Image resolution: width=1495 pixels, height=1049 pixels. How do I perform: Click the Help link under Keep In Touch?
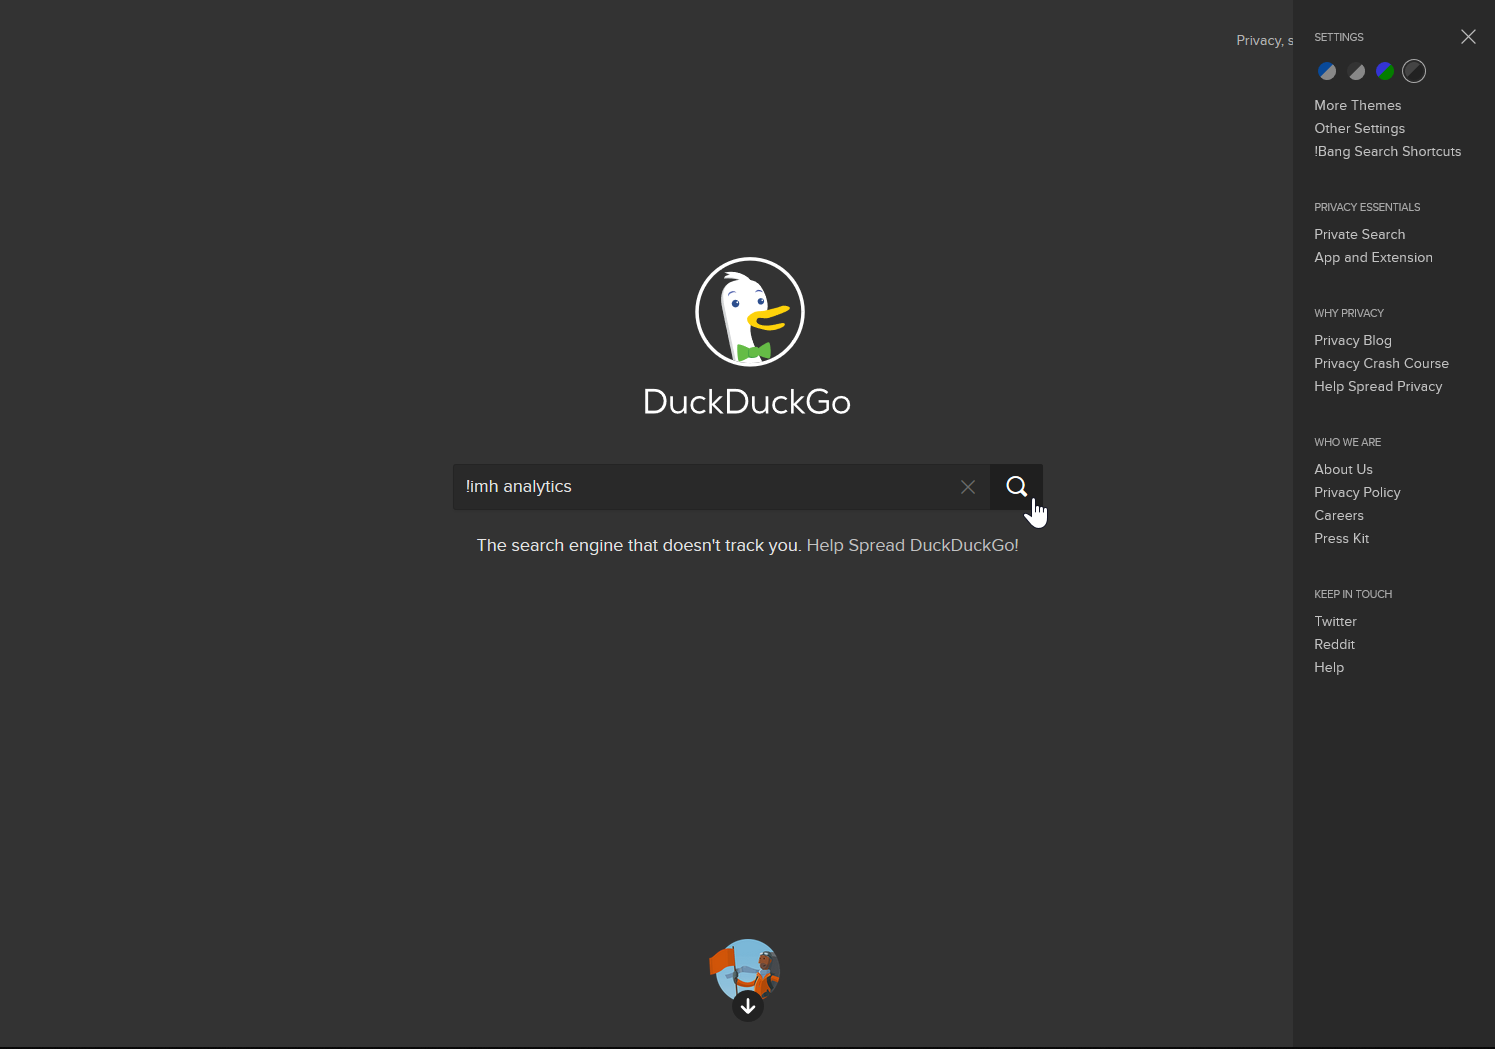point(1329,667)
